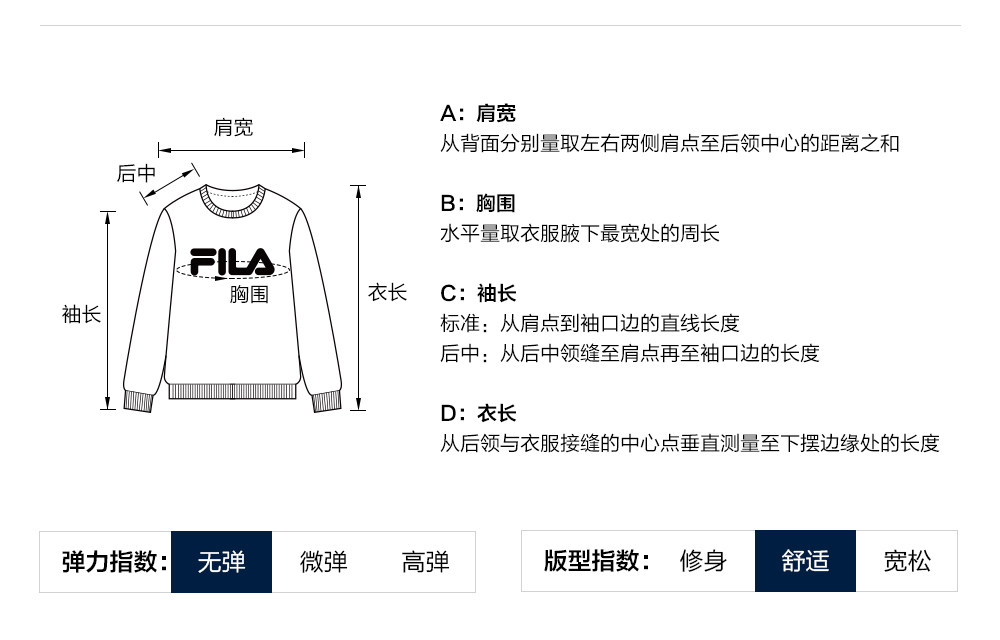Click the shoulder width horizontal arrow
Screen dimensions: 1000x640
(232, 151)
